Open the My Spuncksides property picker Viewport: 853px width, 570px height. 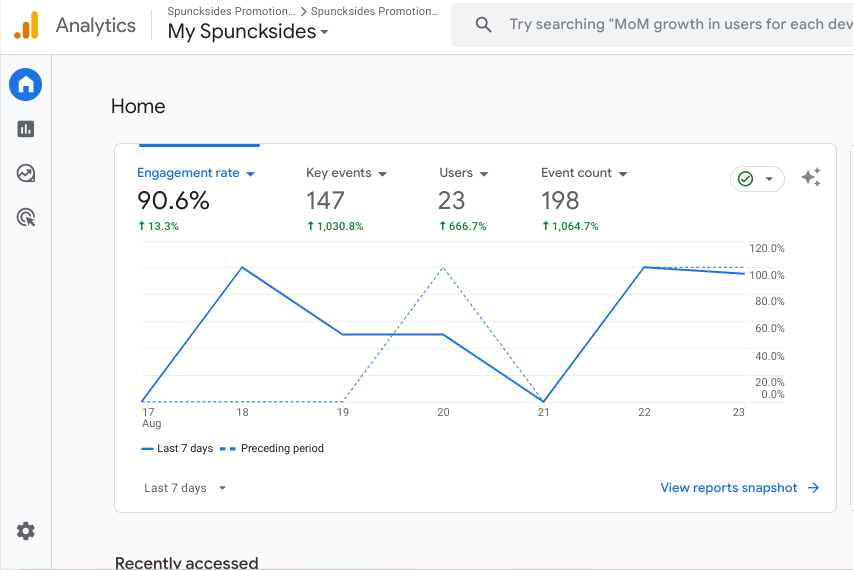tap(248, 32)
